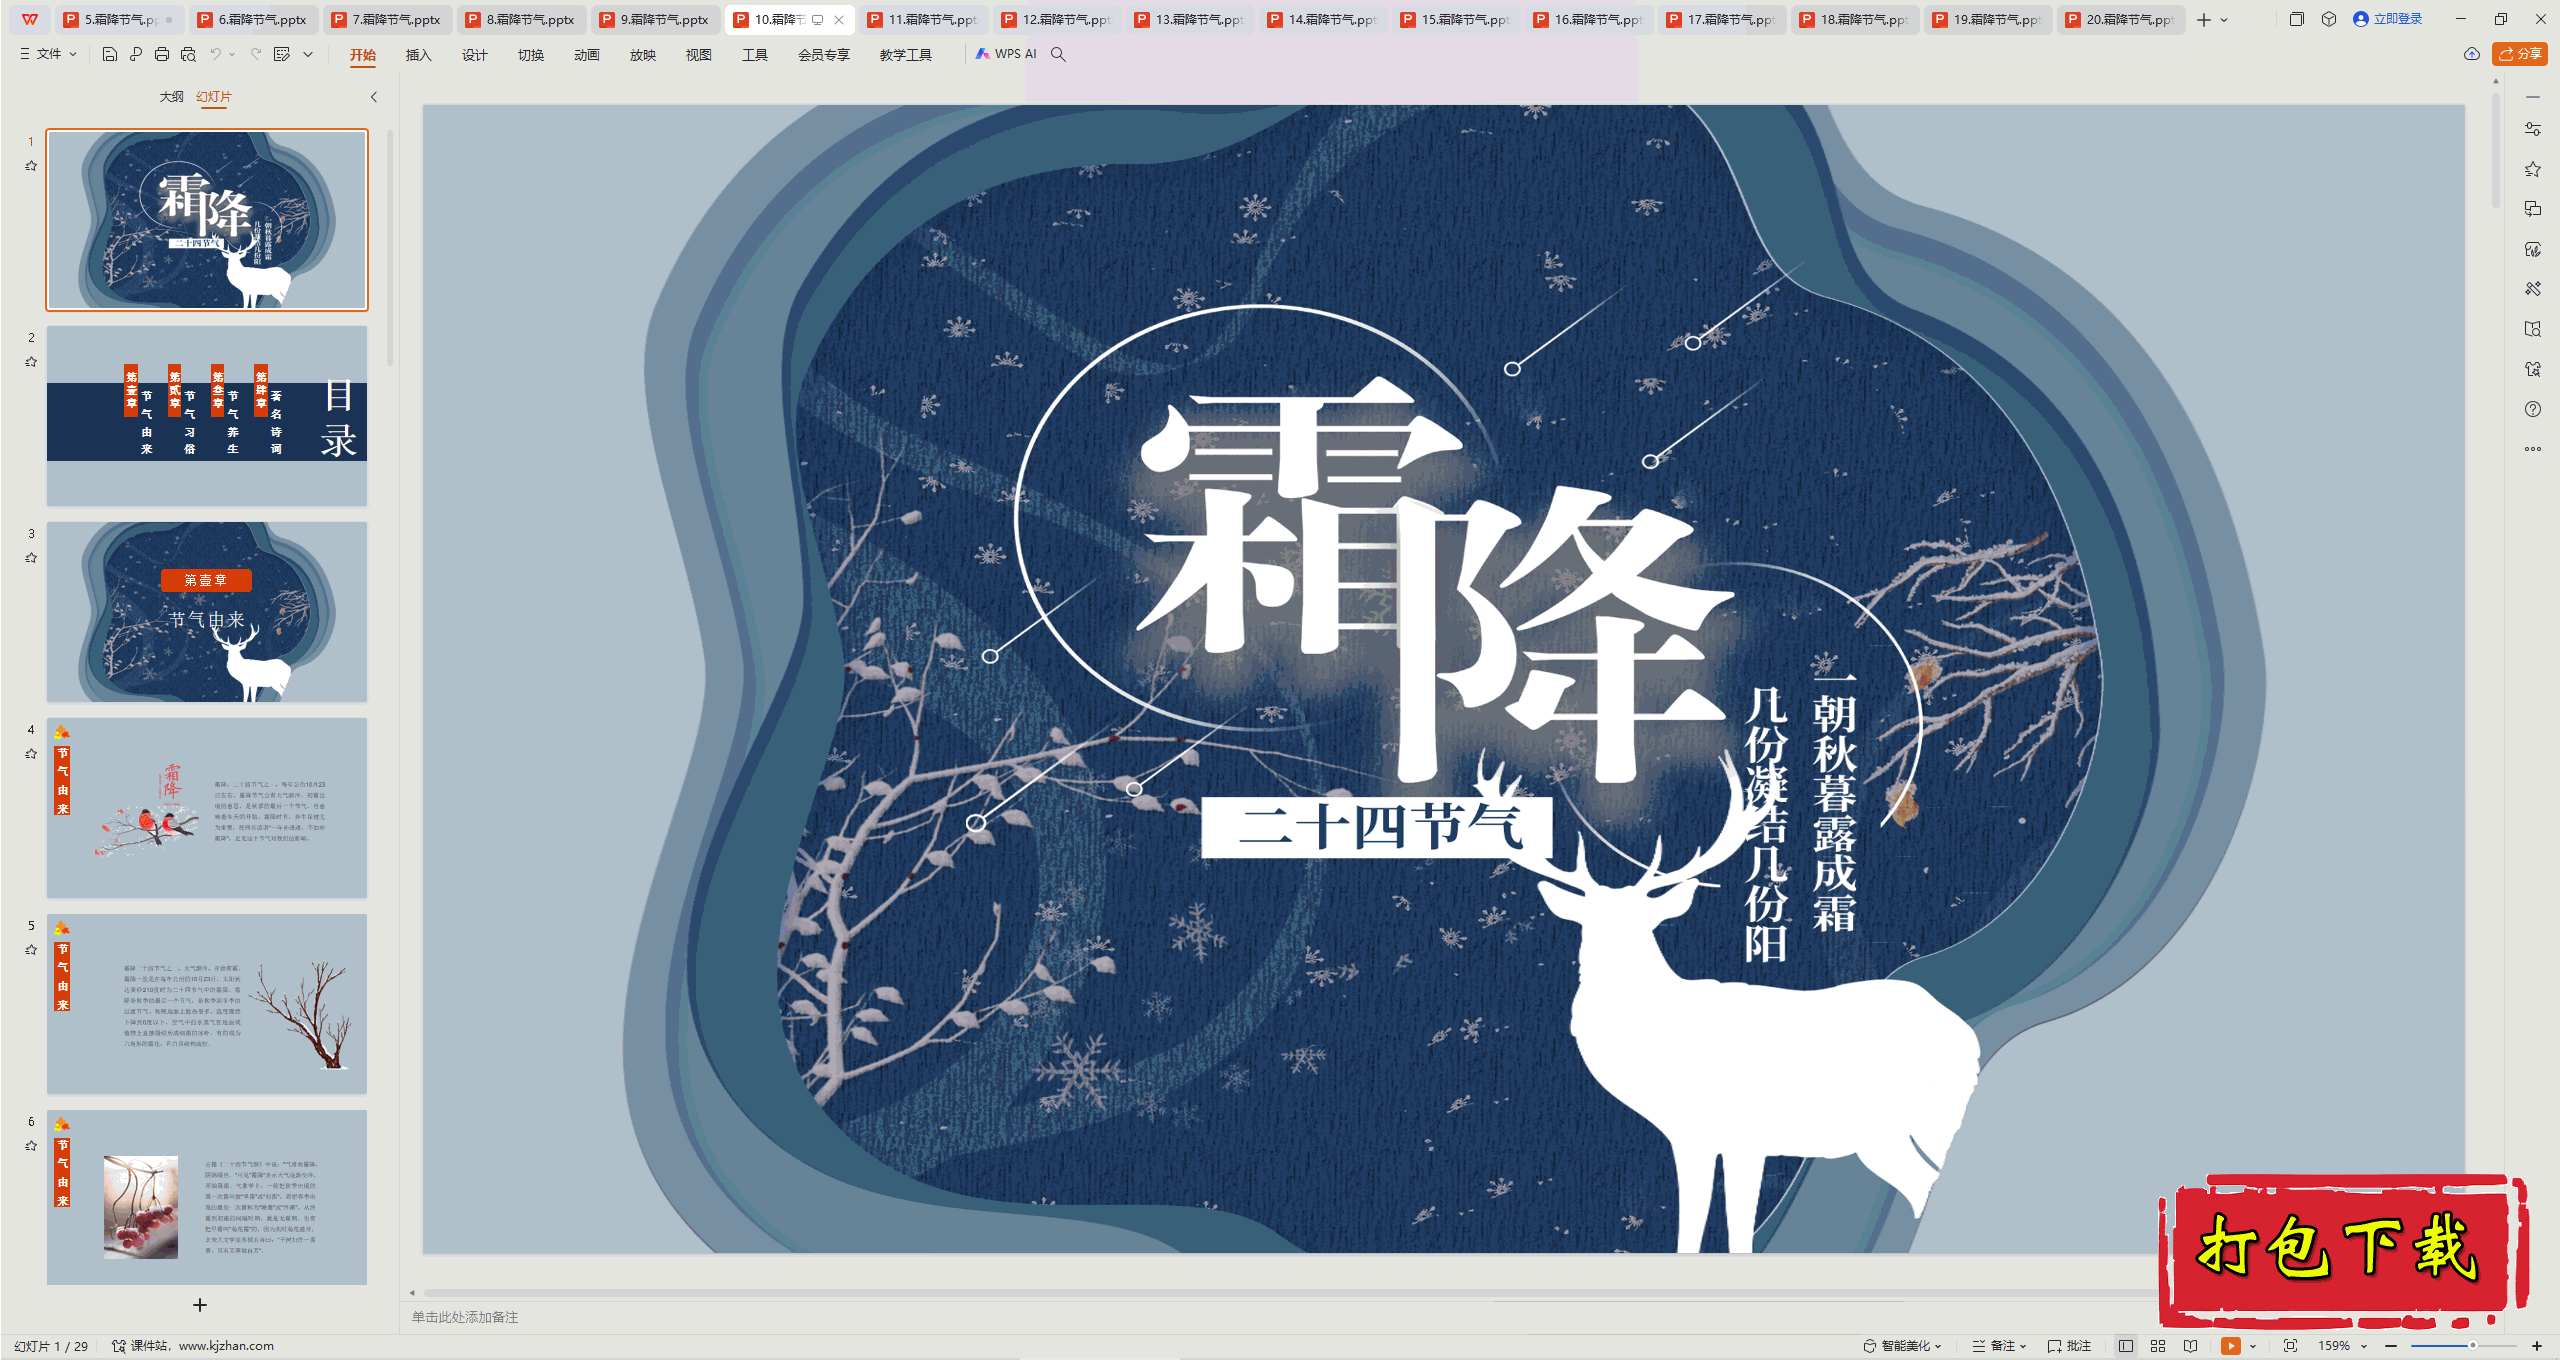Click the star icon beside slide 3 thumbnail
The image size is (2560, 1360).
click(31, 558)
